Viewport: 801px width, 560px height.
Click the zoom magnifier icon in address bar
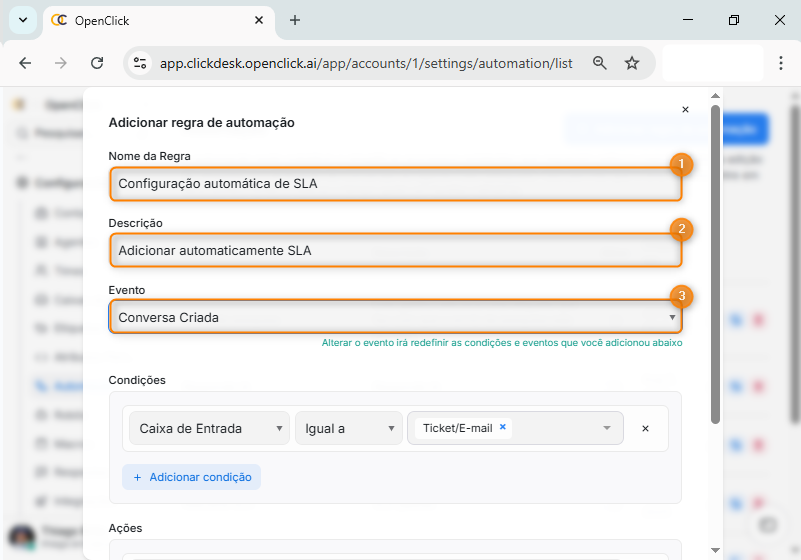600,63
